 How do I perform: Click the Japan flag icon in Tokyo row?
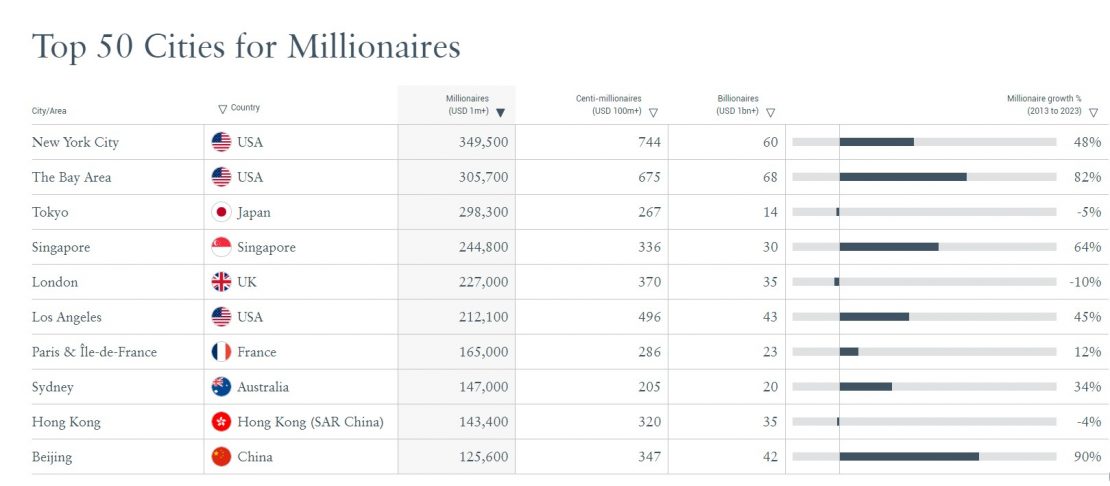click(x=221, y=212)
